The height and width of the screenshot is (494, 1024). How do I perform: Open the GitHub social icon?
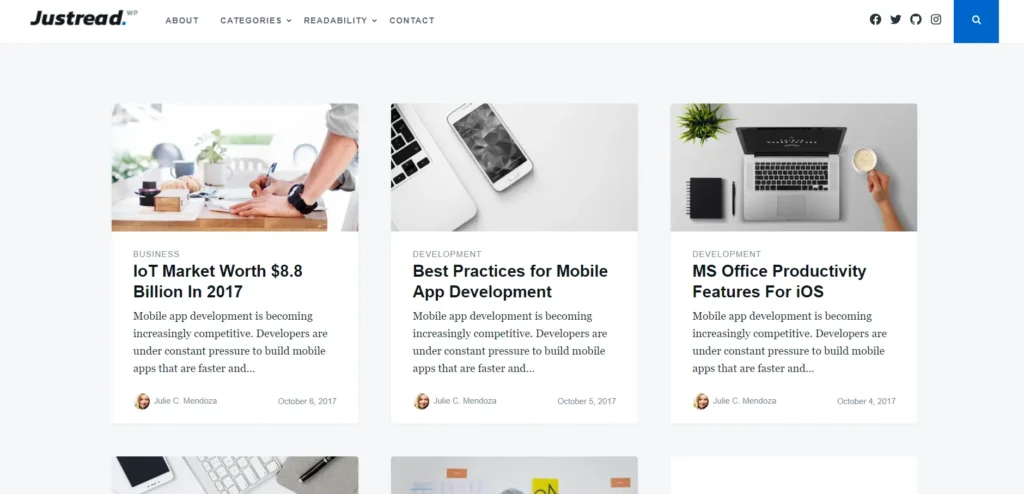pos(916,20)
